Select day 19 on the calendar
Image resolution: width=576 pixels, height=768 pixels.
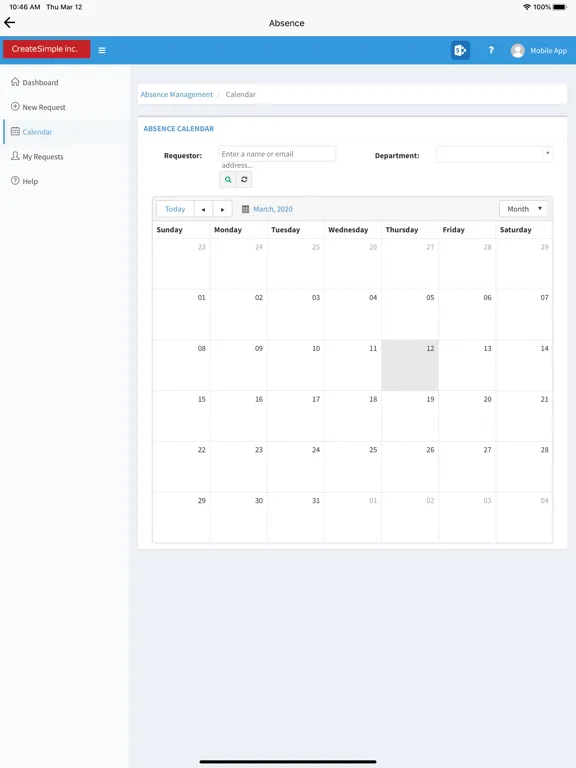[410, 416]
